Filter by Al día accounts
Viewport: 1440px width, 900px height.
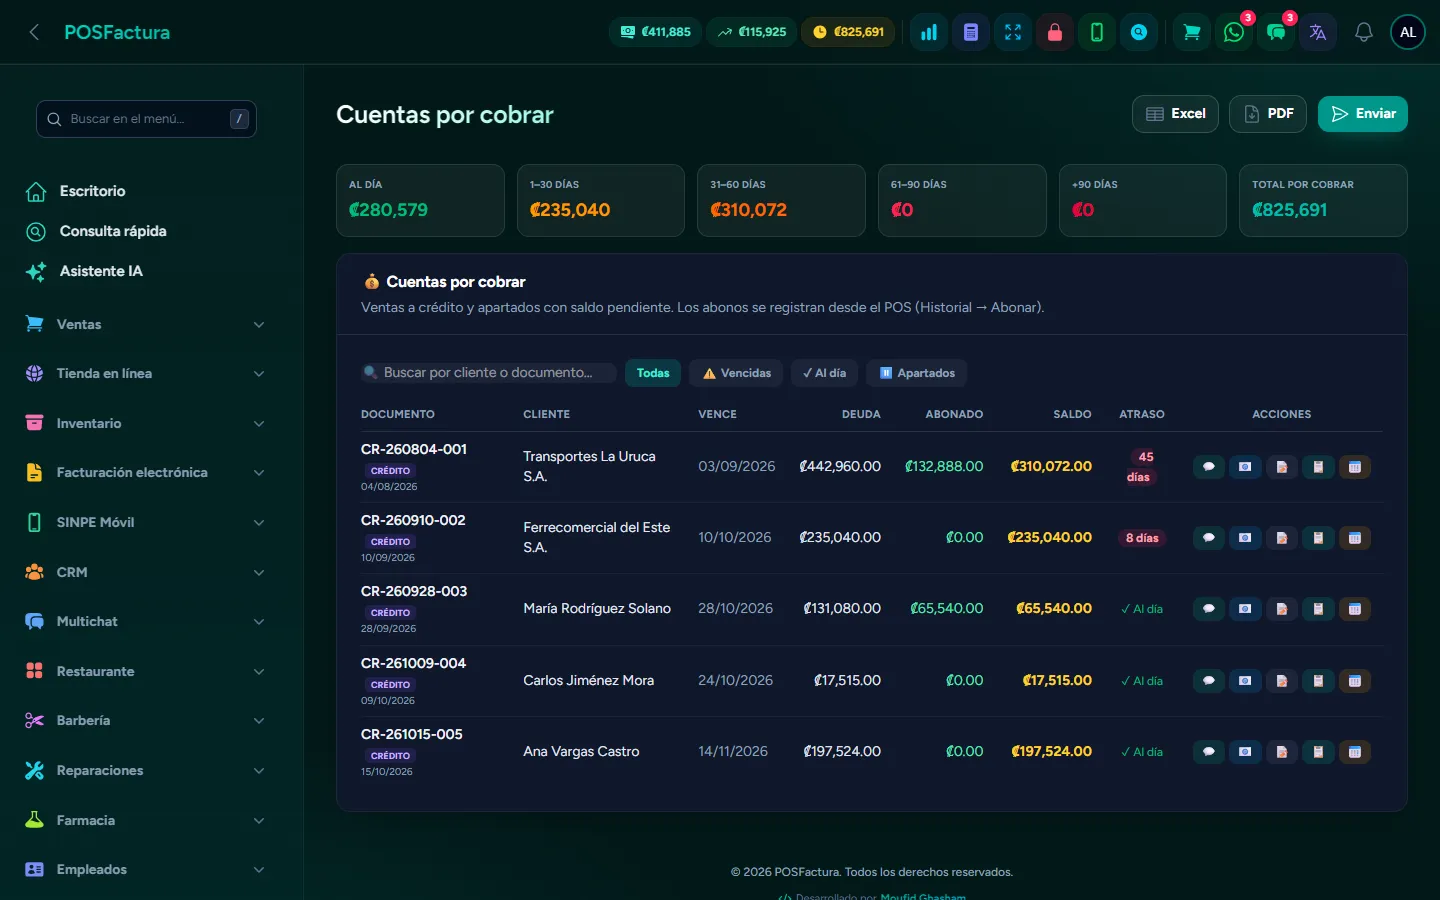(x=825, y=373)
